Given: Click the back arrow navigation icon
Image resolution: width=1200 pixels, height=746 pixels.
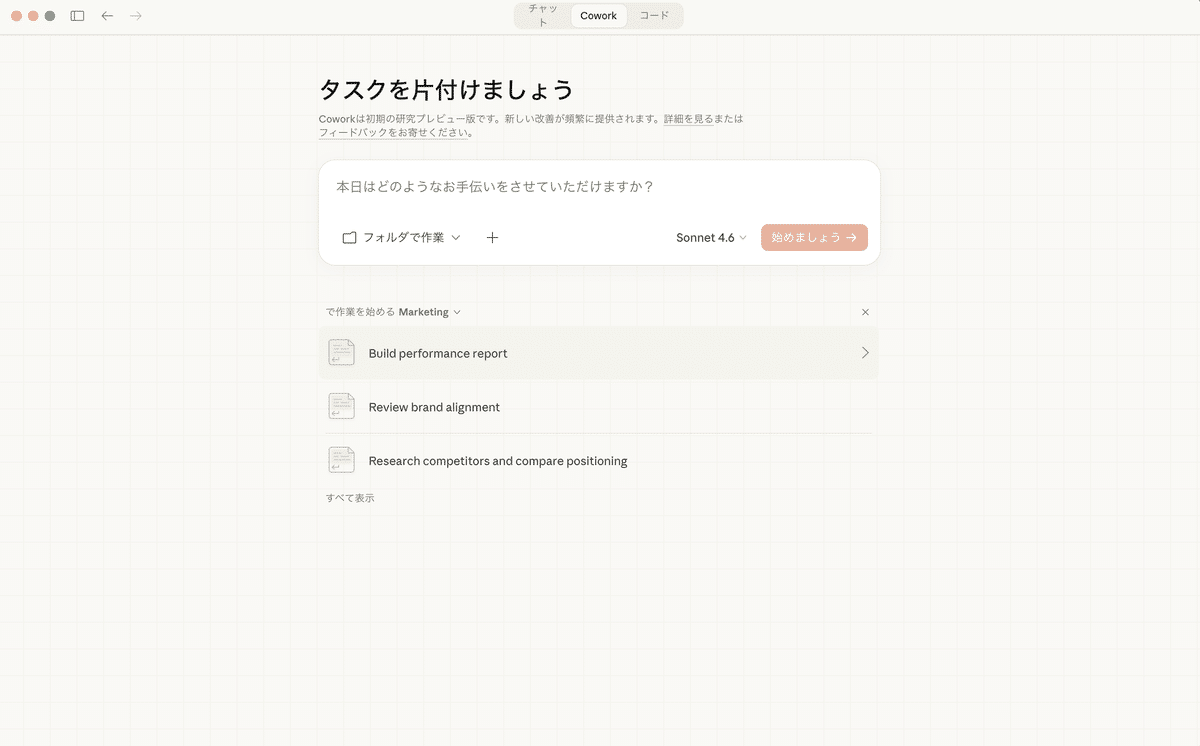Looking at the screenshot, I should tap(107, 16).
